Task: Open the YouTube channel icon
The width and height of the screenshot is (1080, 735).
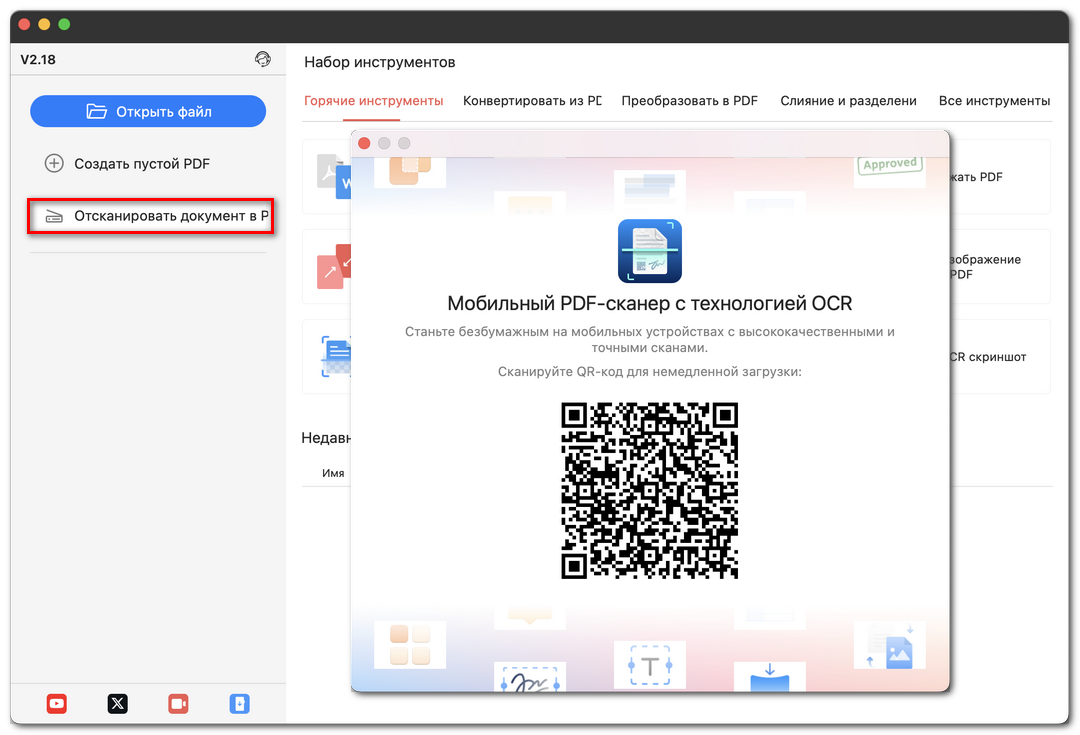Action: tap(56, 703)
